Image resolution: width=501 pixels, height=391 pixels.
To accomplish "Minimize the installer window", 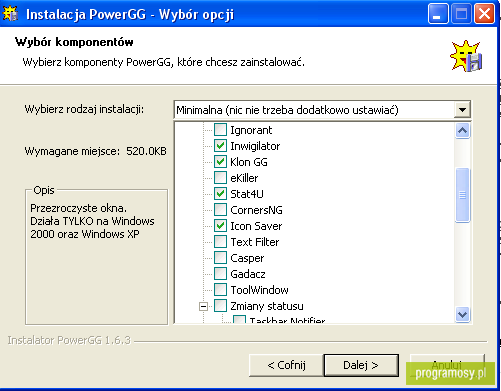I will coord(438,14).
